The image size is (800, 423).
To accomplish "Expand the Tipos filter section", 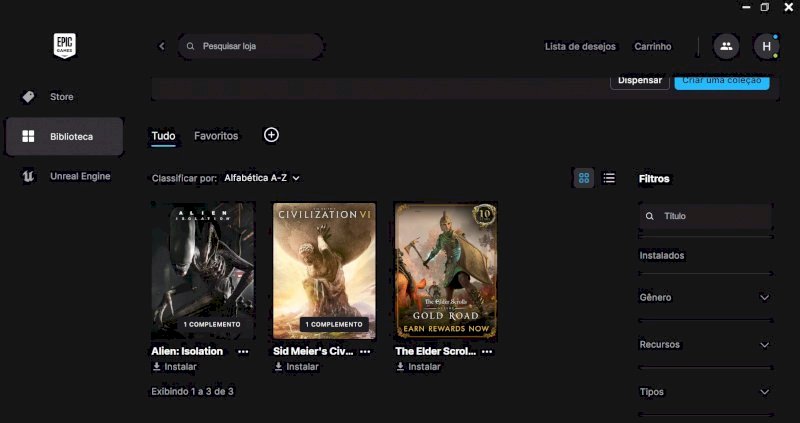I will 705,392.
